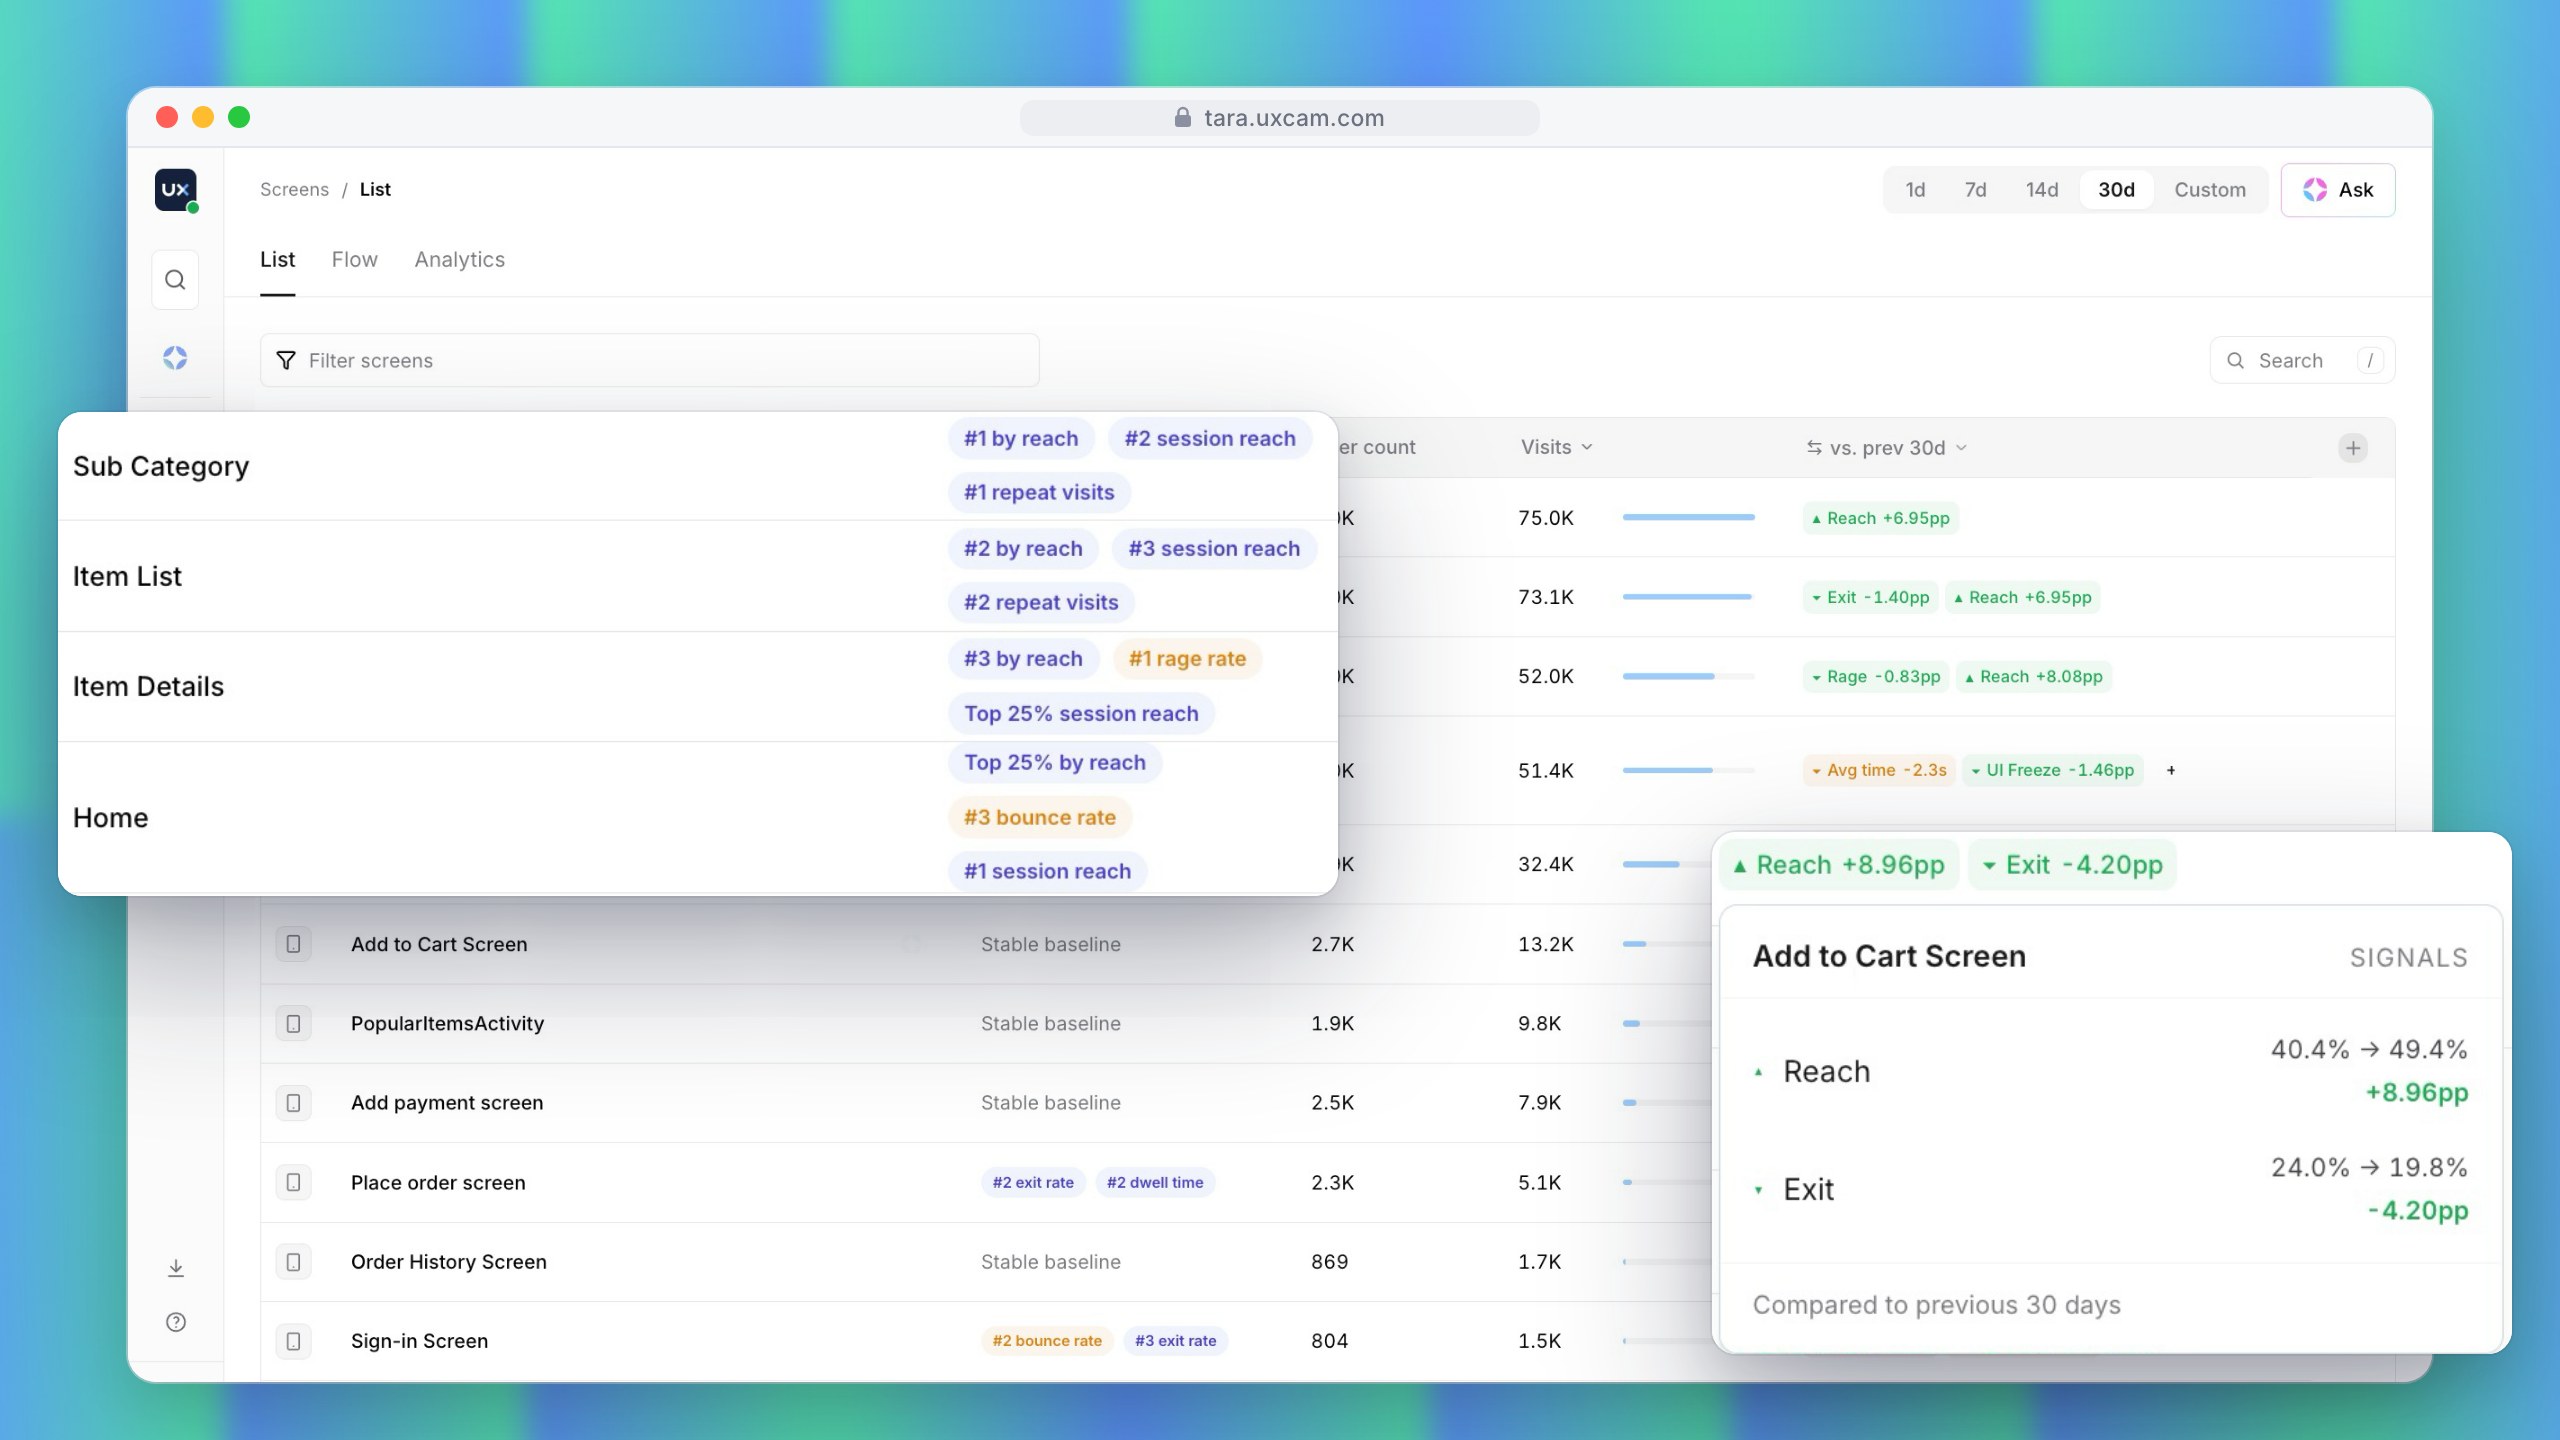Click the filter funnel icon
The width and height of the screenshot is (2560, 1440).
(x=286, y=360)
